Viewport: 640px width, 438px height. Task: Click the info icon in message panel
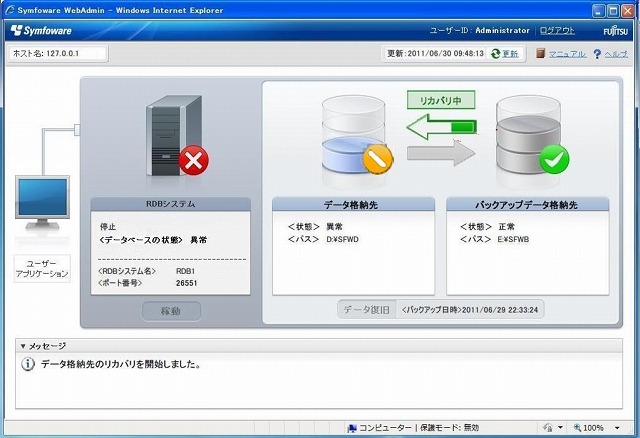[27, 364]
